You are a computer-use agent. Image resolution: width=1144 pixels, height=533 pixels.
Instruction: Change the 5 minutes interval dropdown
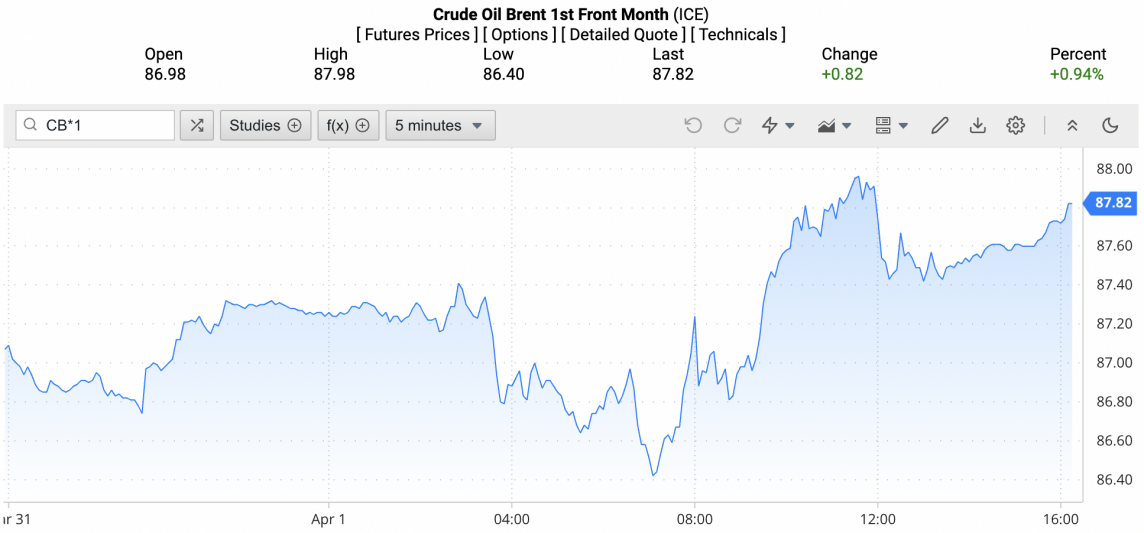tap(440, 125)
